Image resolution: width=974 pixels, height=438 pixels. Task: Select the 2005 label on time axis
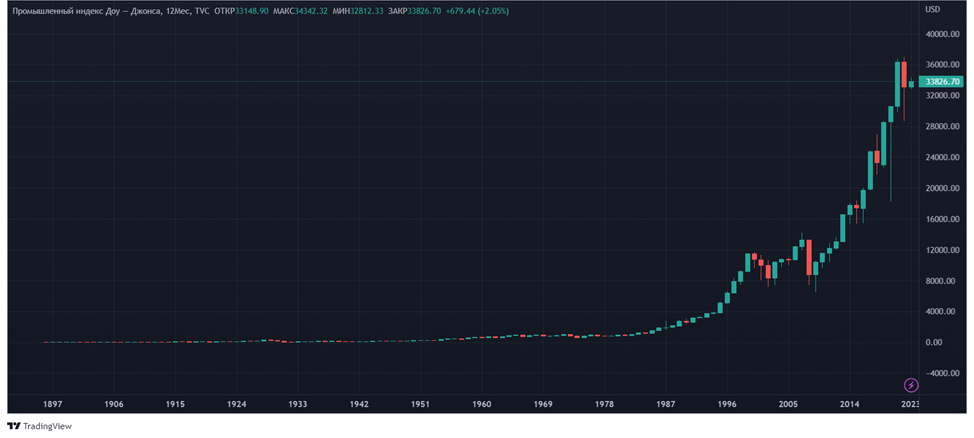coord(788,404)
